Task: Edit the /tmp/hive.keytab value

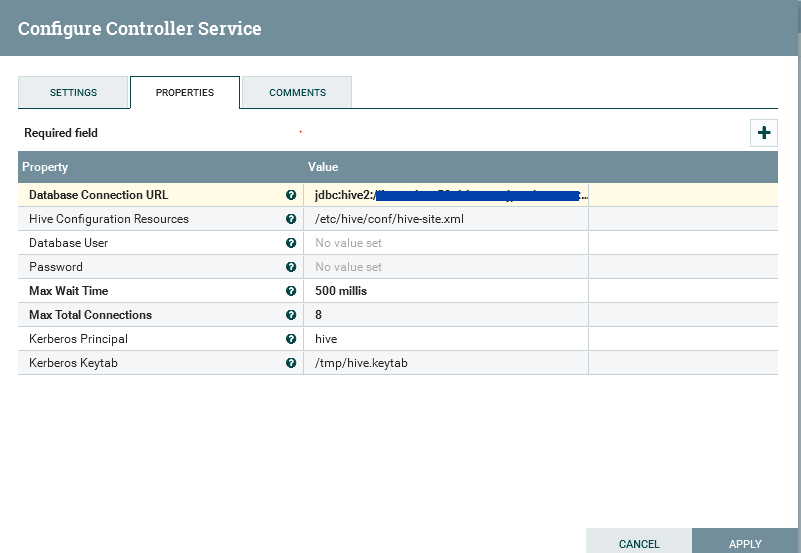Action: (x=445, y=363)
